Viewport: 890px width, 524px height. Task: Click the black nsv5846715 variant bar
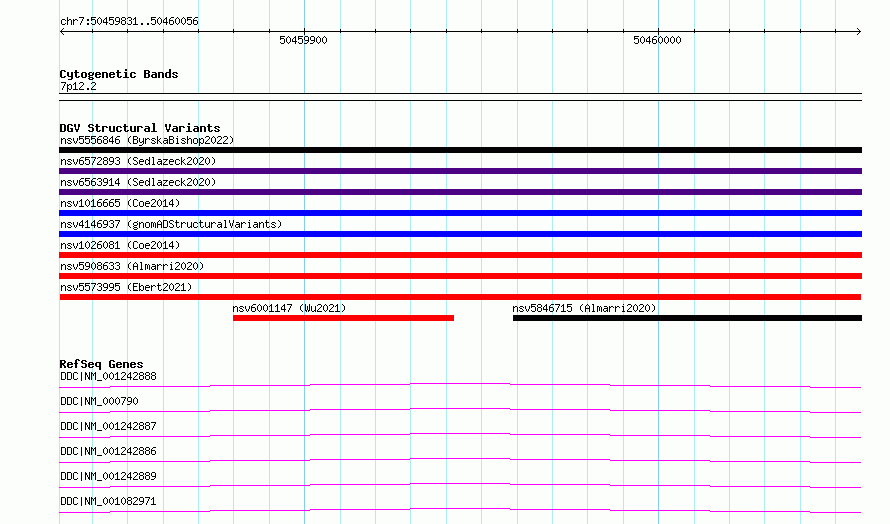(x=687, y=318)
